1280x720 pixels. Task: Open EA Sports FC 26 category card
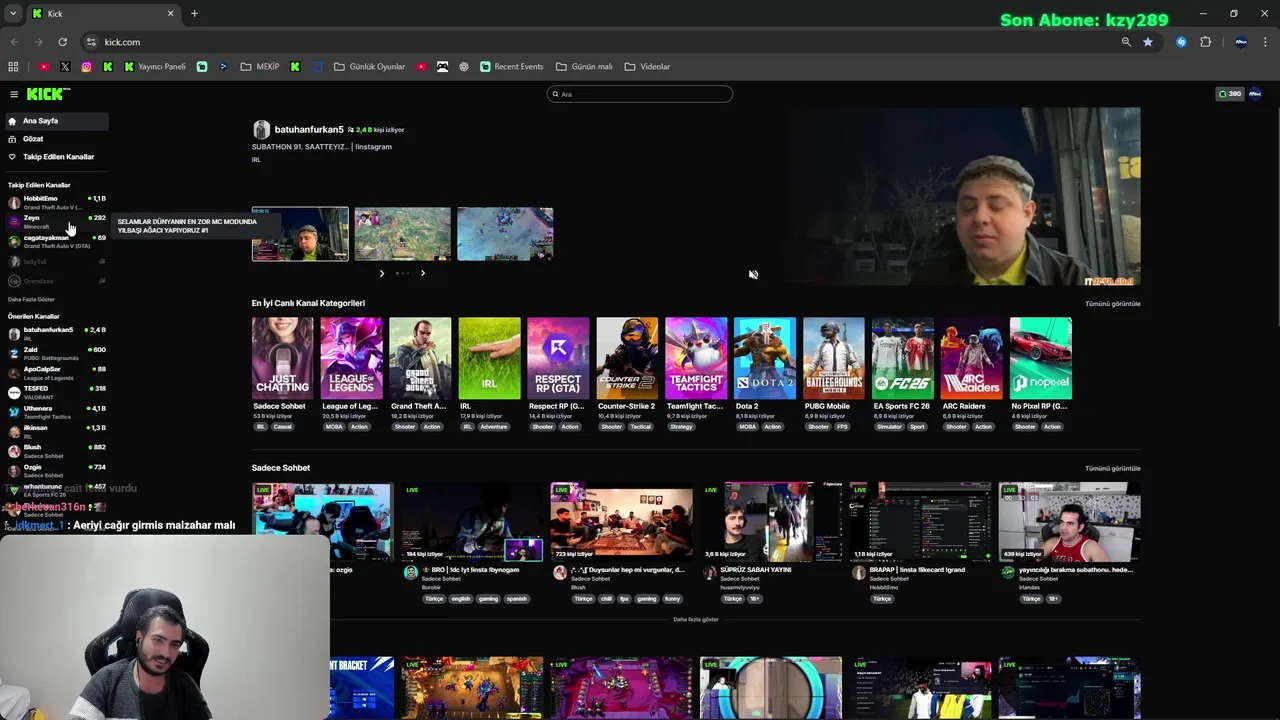click(903, 358)
